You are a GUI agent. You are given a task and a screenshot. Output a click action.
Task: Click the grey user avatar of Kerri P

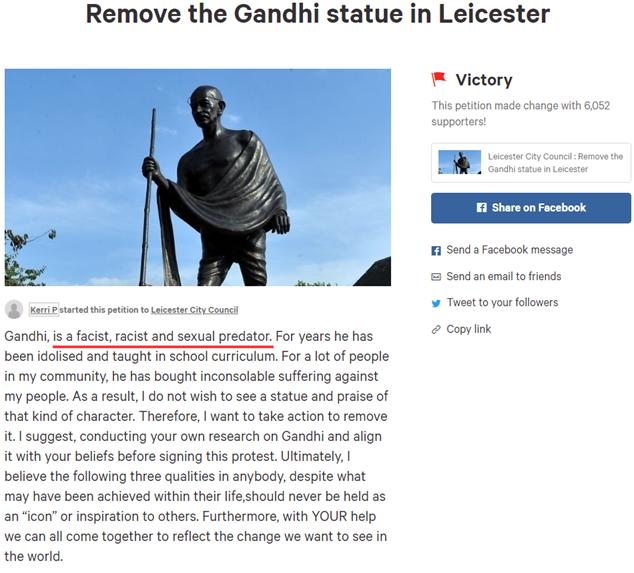pyautogui.click(x=14, y=310)
